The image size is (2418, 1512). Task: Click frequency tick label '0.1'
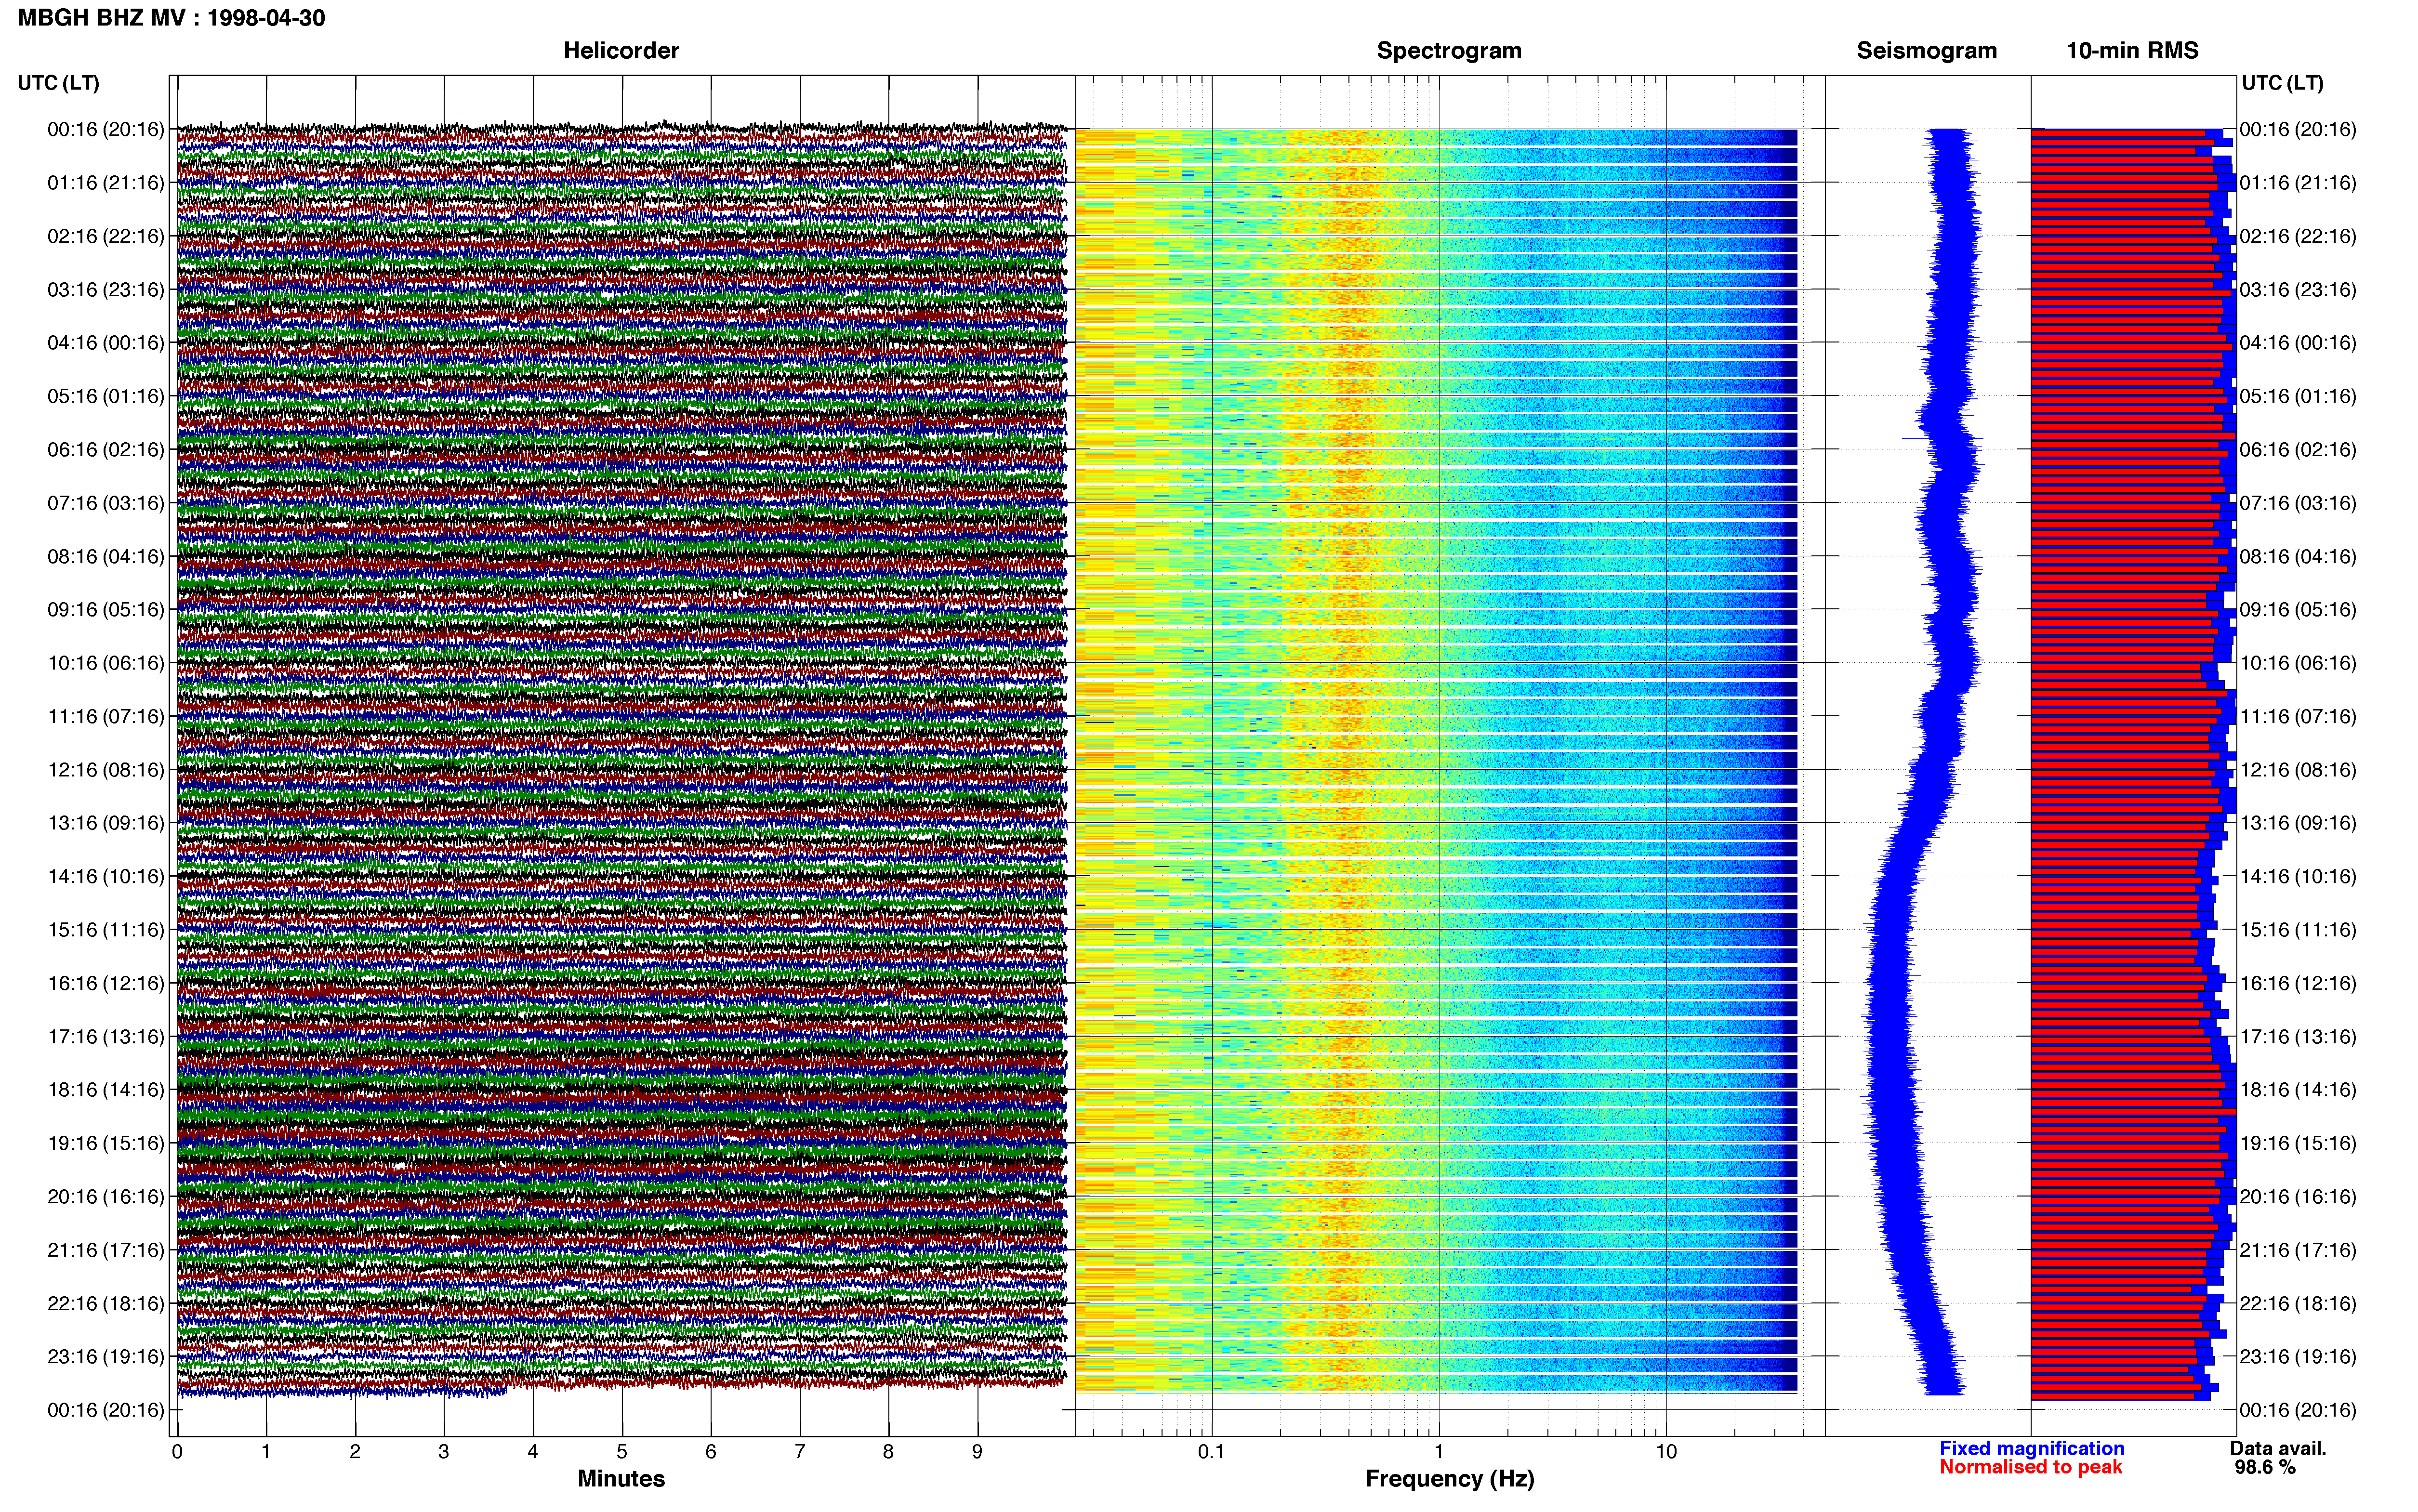1211,1452
